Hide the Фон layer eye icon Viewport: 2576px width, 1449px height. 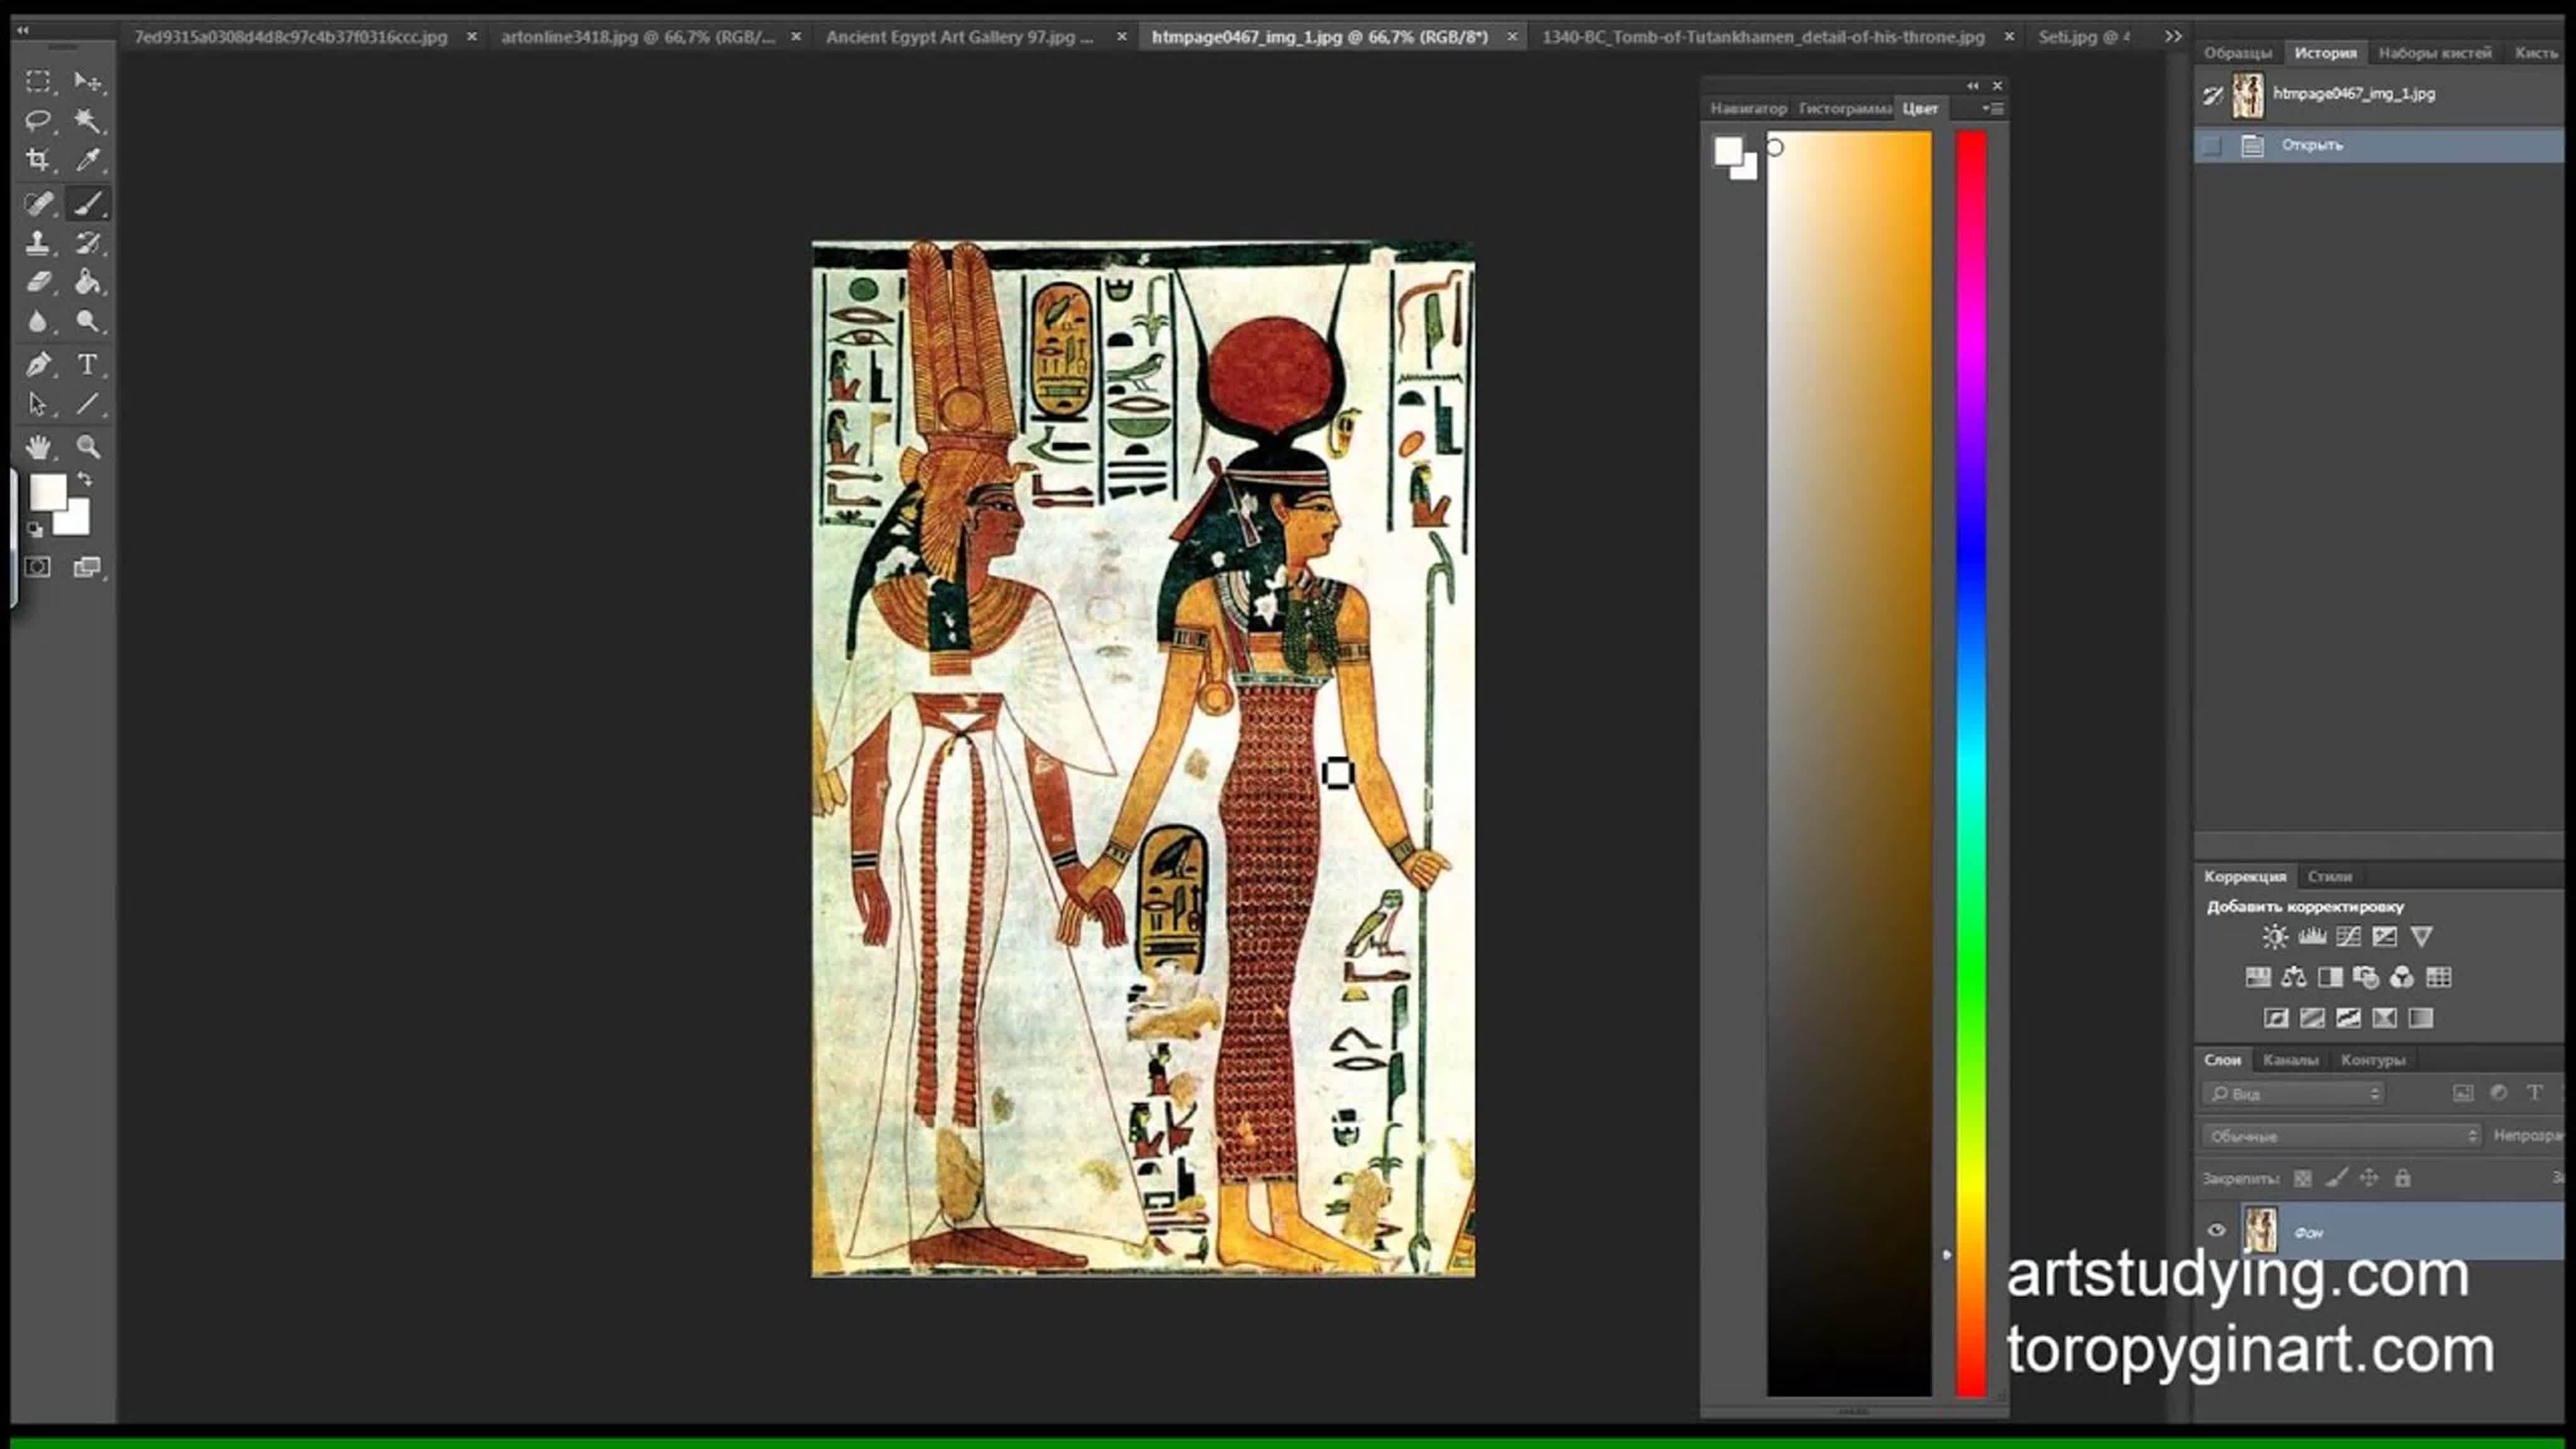(2216, 1231)
